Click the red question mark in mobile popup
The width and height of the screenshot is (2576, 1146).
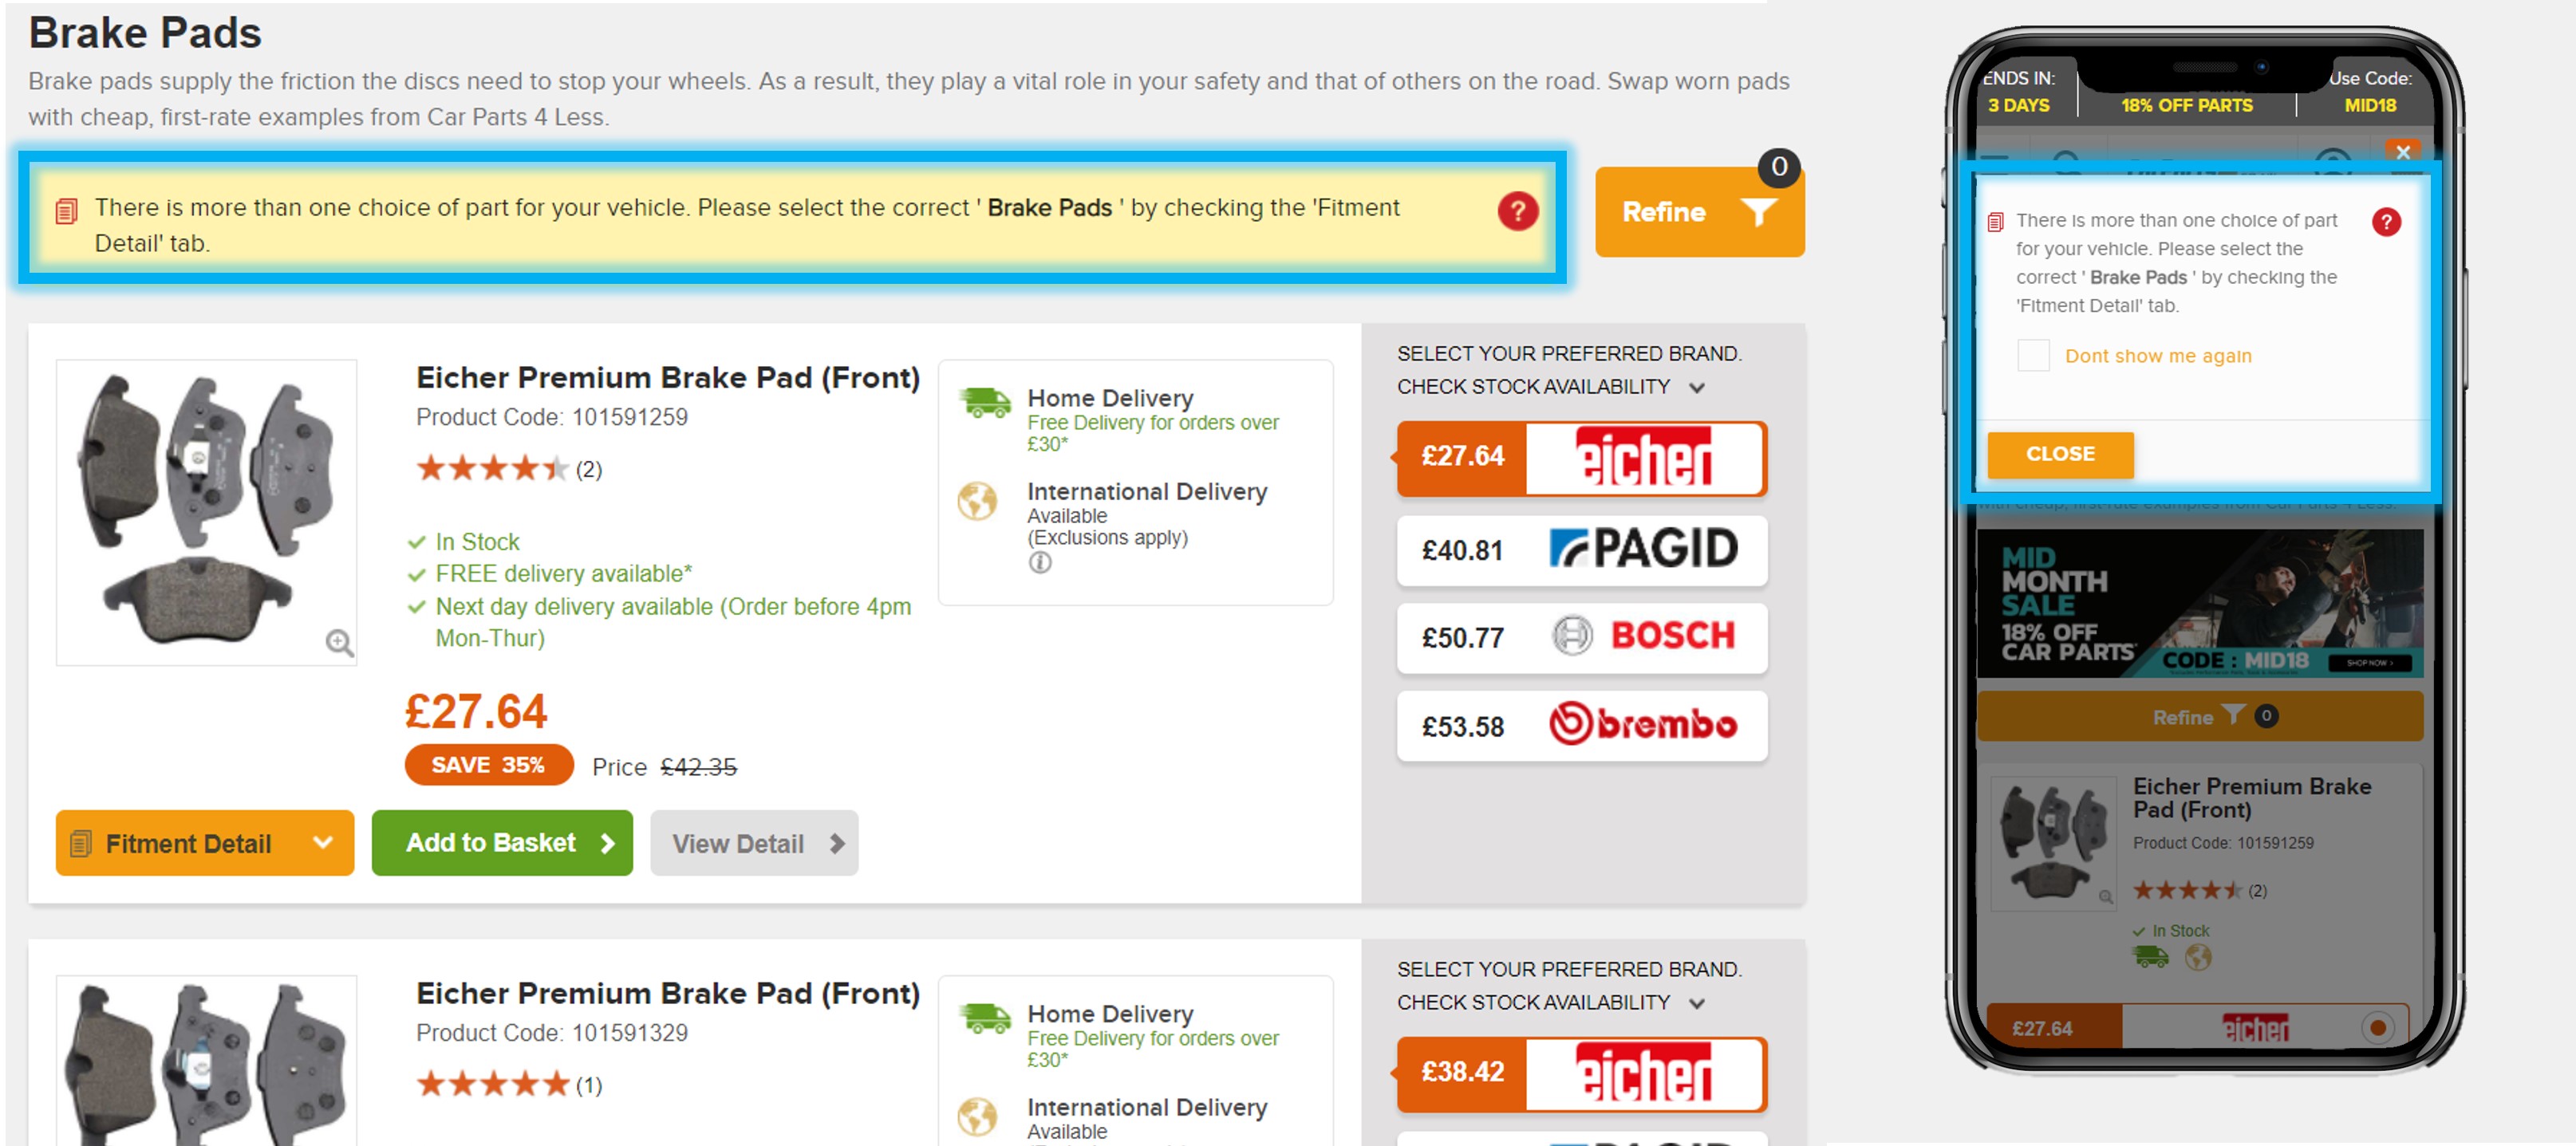point(2386,222)
